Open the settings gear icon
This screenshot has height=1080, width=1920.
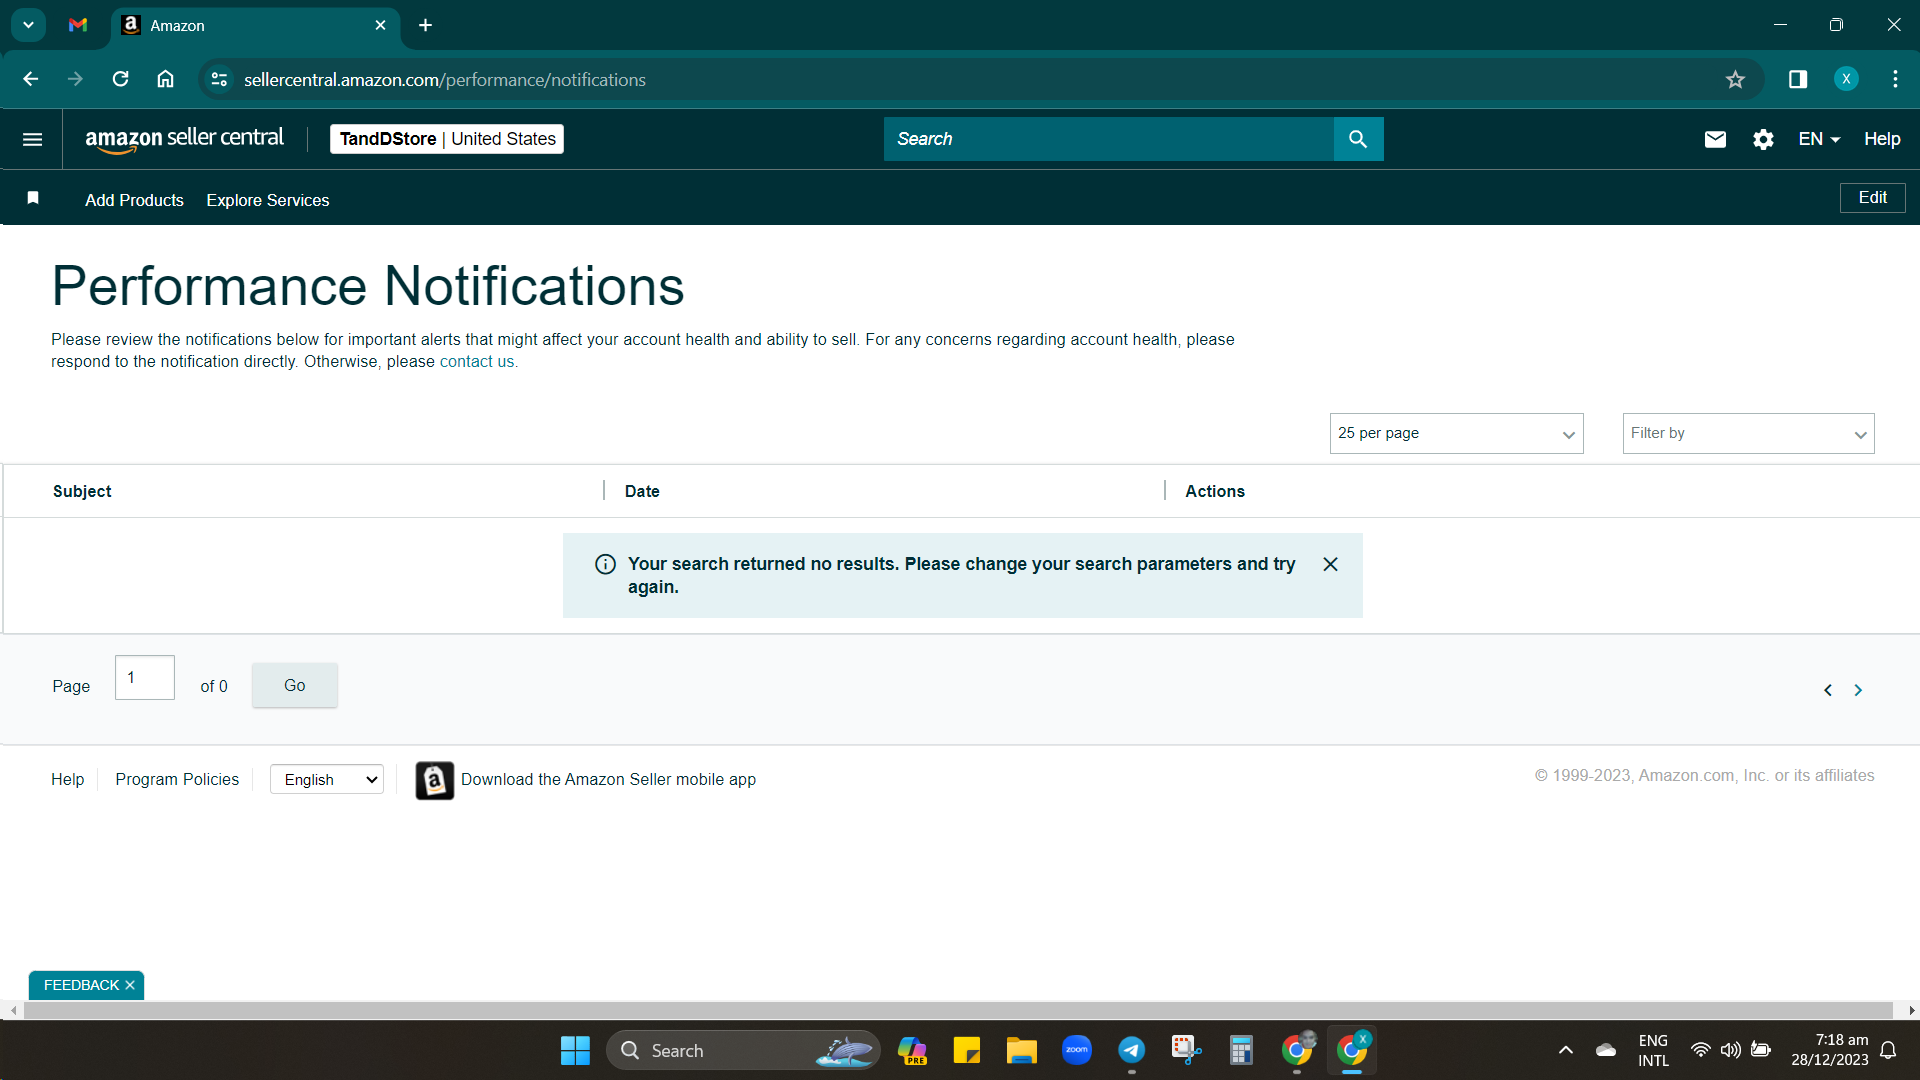[x=1763, y=139]
